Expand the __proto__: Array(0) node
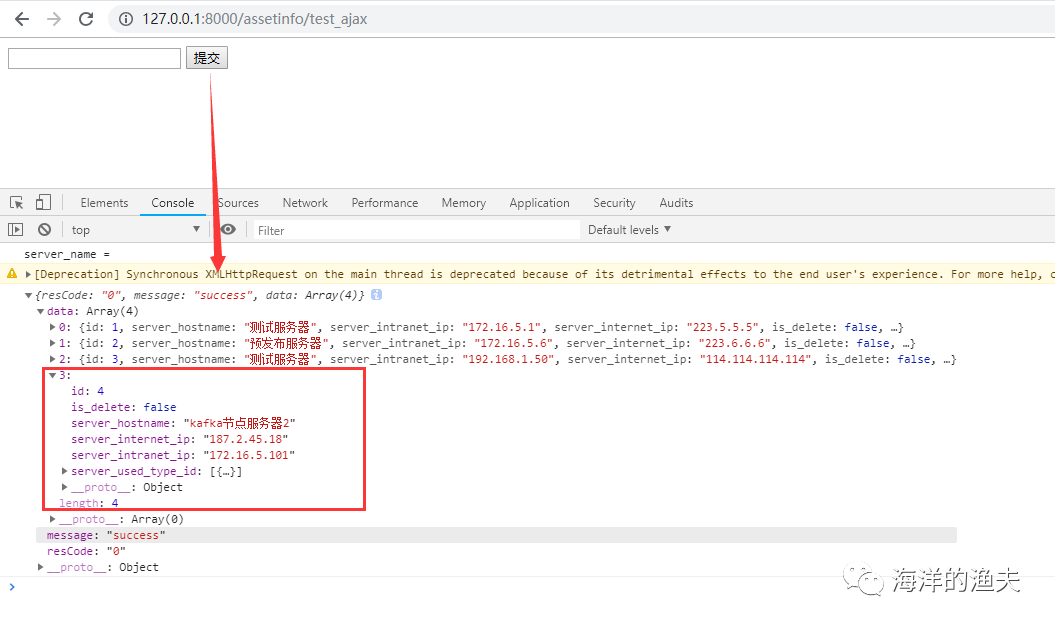1055x627 pixels. click(x=52, y=519)
